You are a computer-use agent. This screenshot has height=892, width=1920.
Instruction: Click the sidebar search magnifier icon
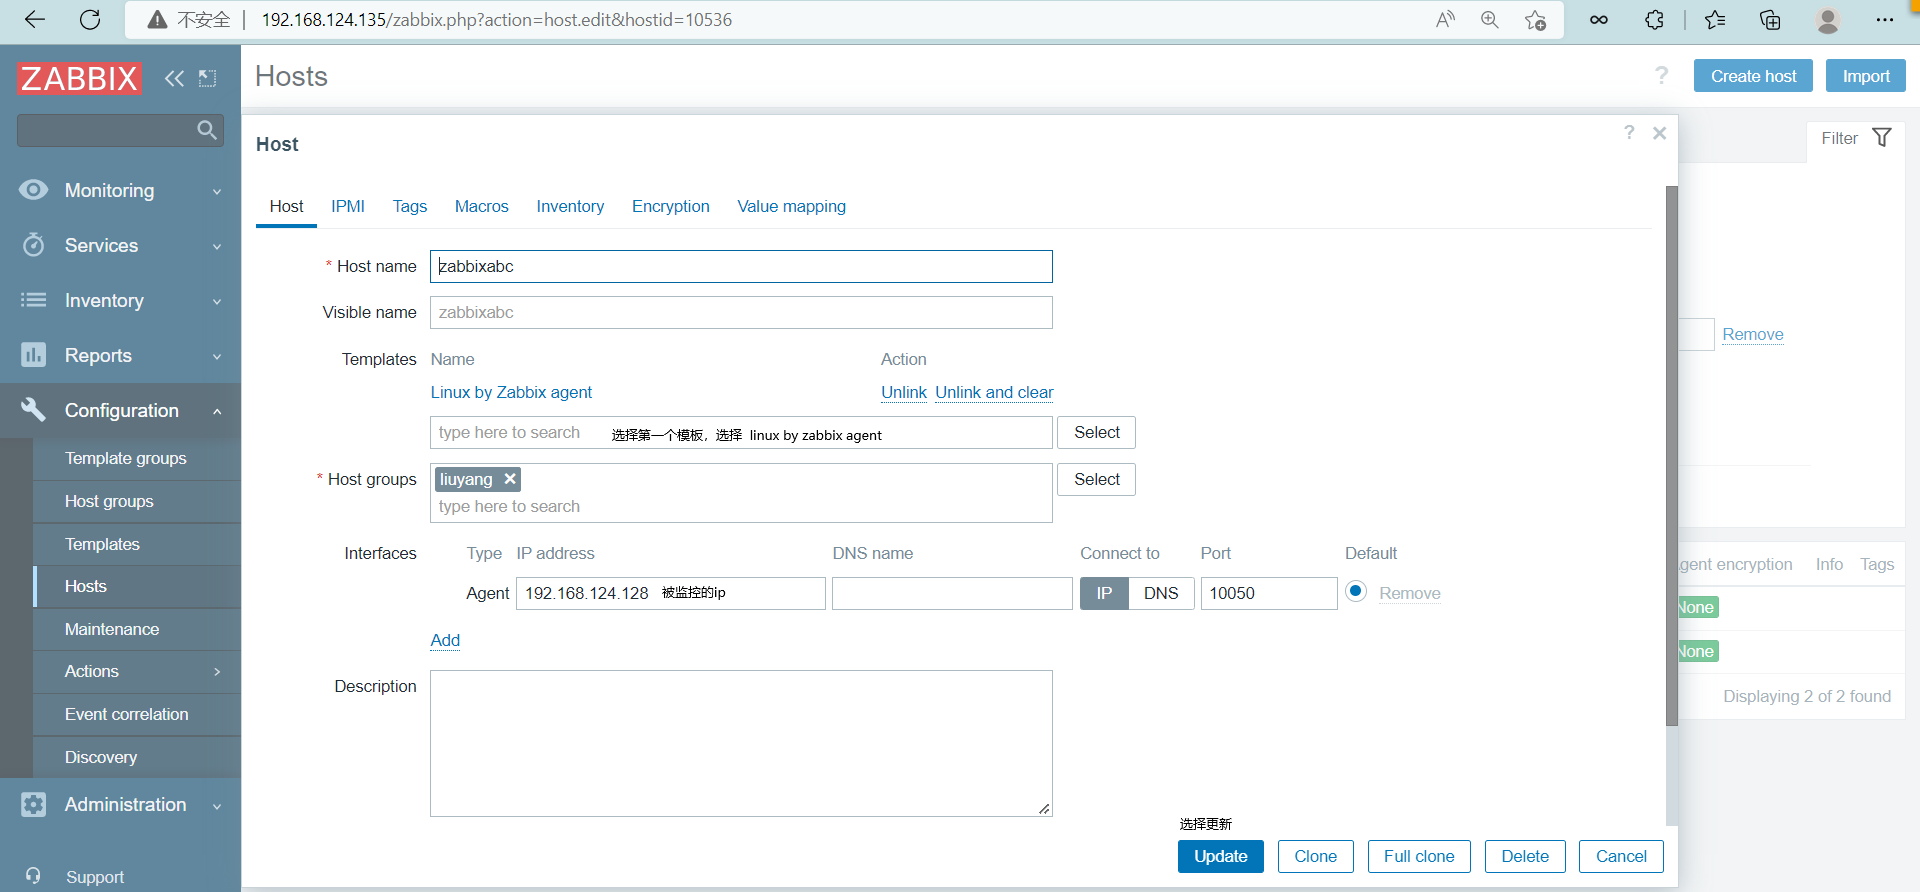207,130
